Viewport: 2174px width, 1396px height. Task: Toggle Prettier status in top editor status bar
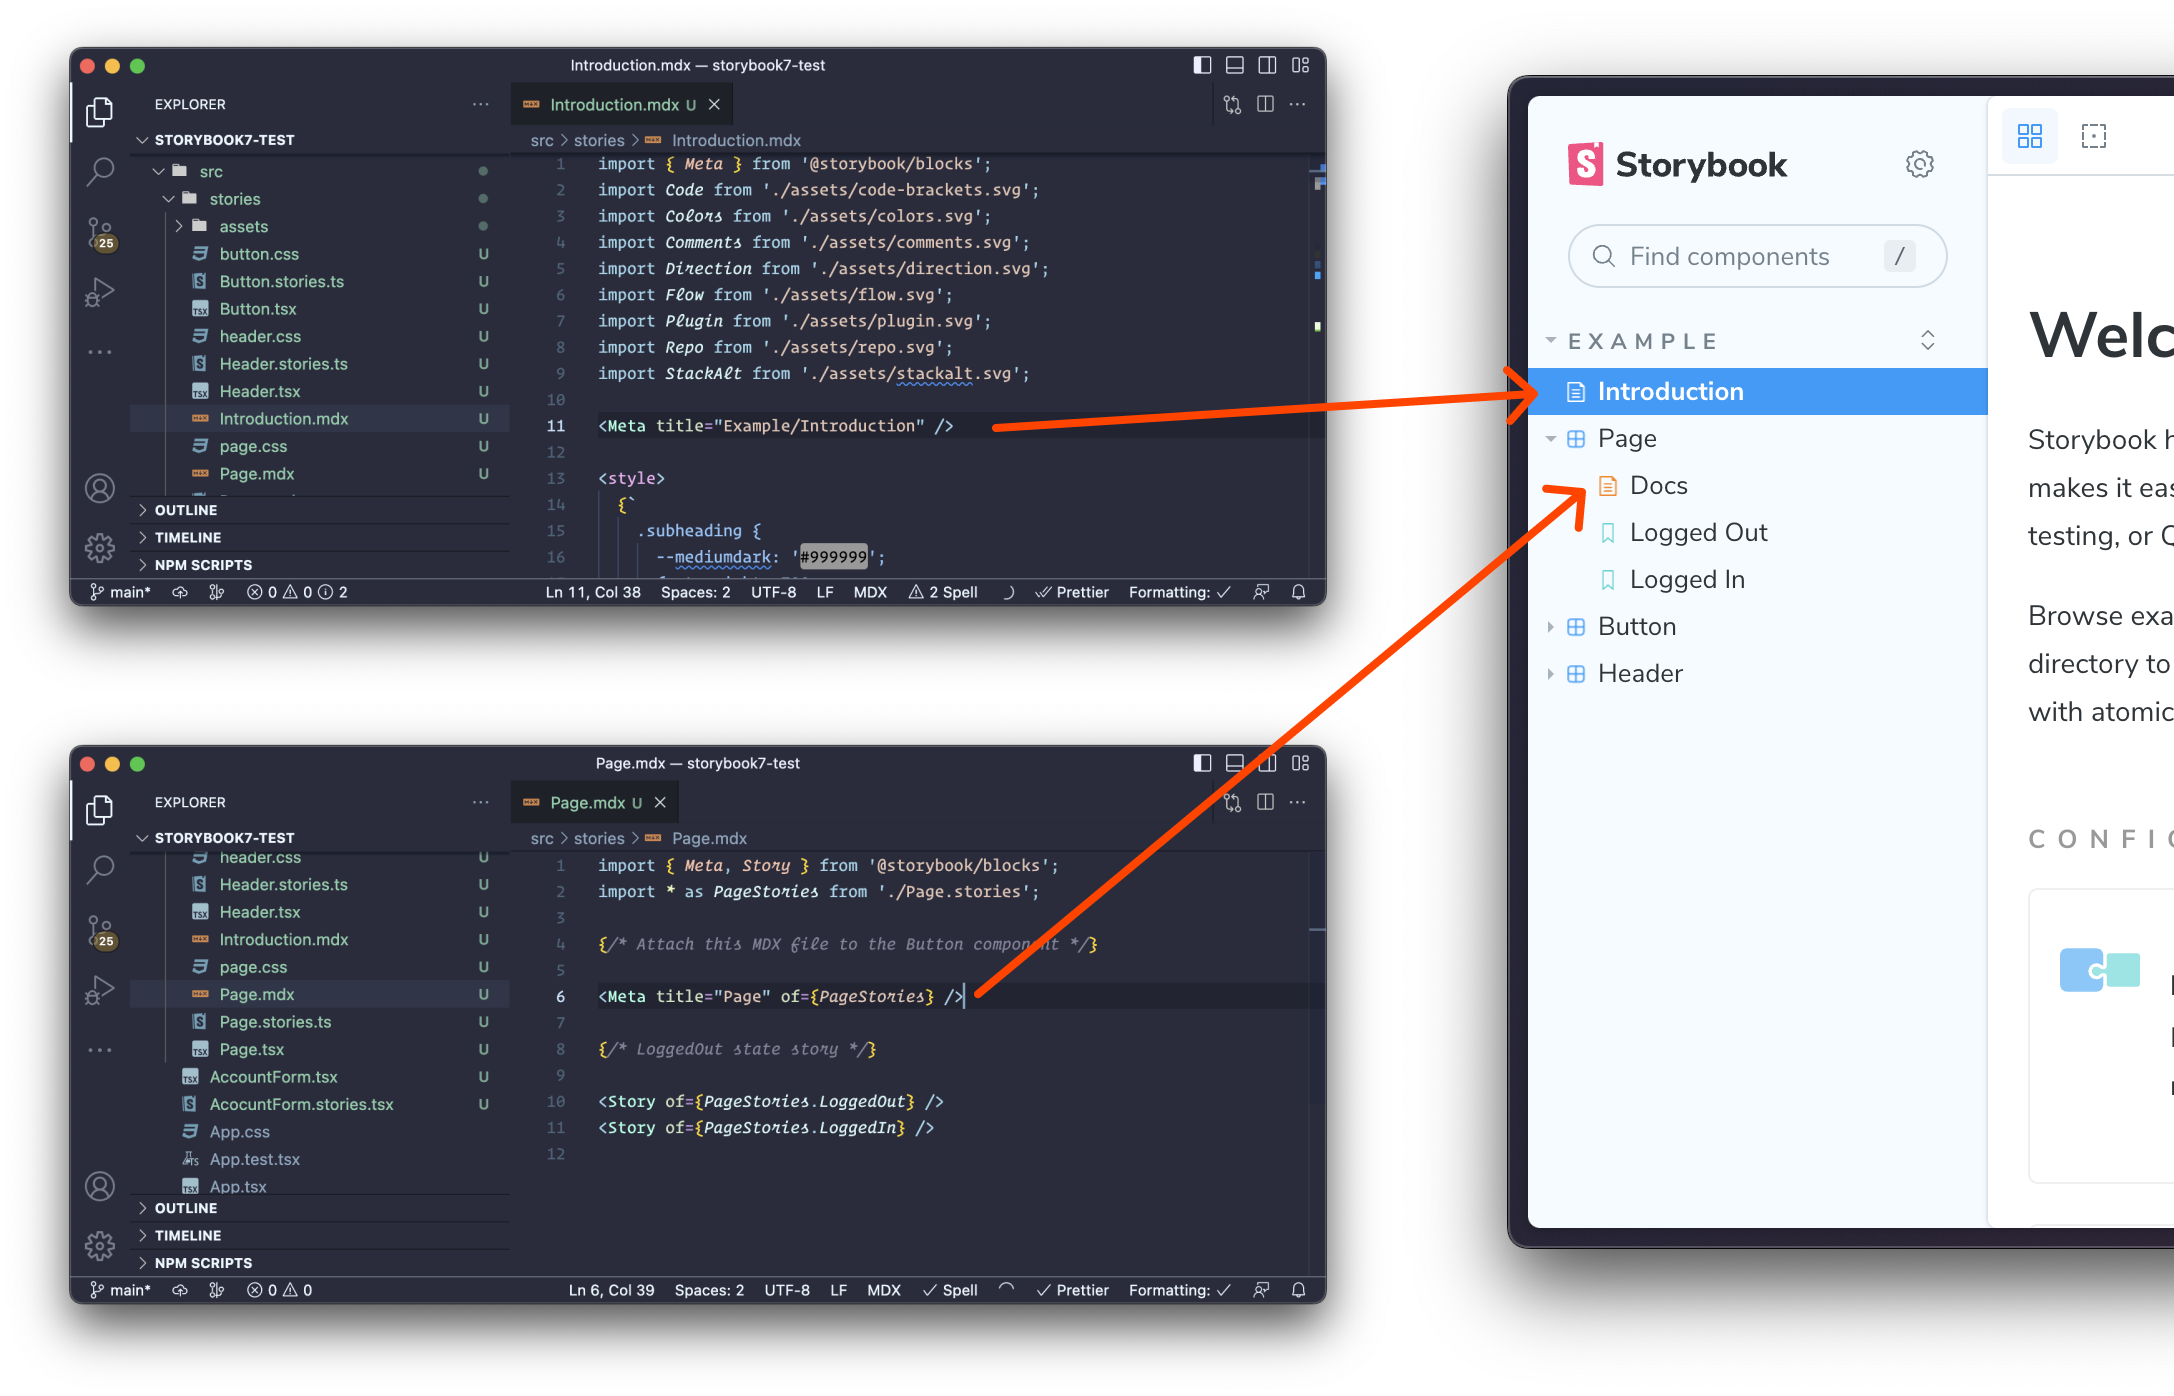click(1073, 592)
